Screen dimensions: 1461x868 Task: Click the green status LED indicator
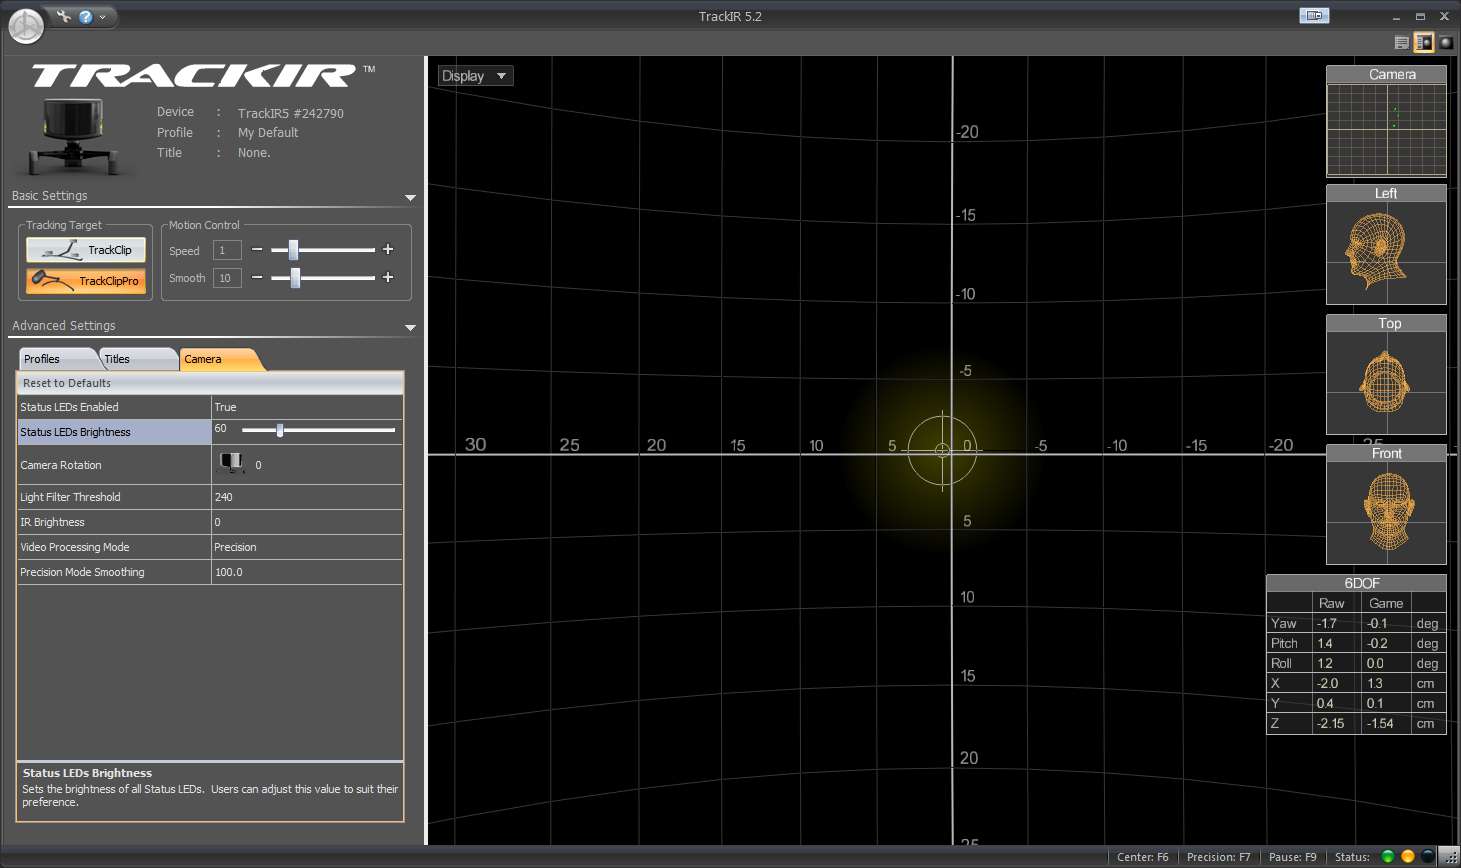click(x=1387, y=856)
